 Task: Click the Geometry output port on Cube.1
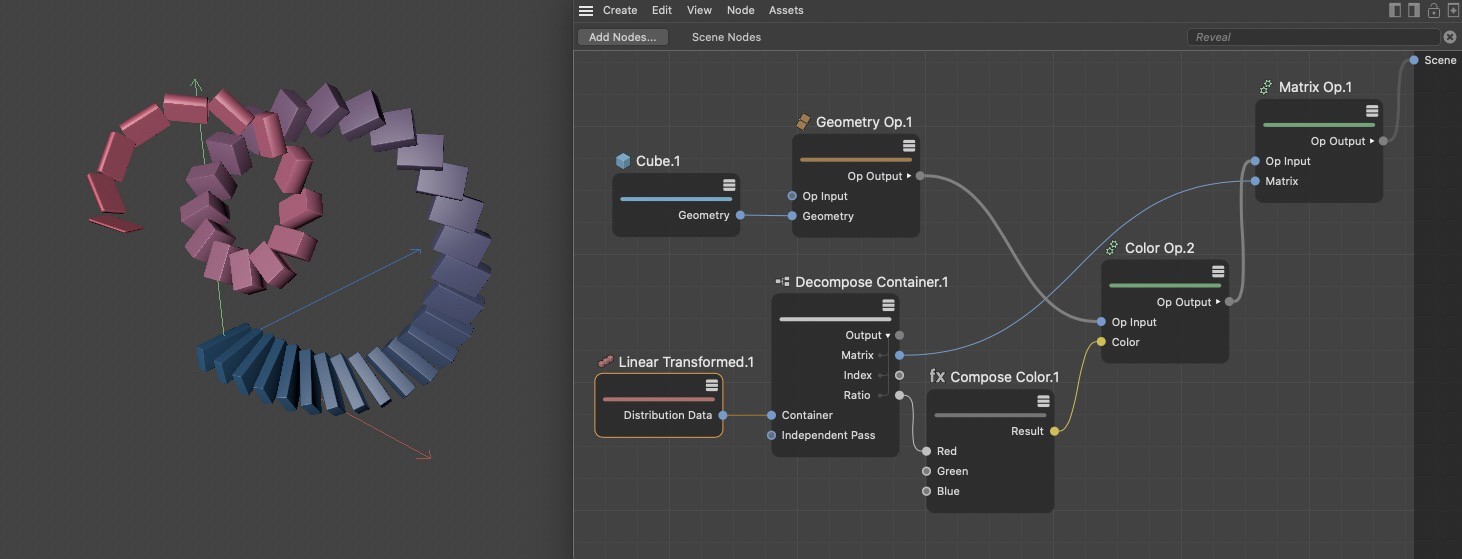740,215
